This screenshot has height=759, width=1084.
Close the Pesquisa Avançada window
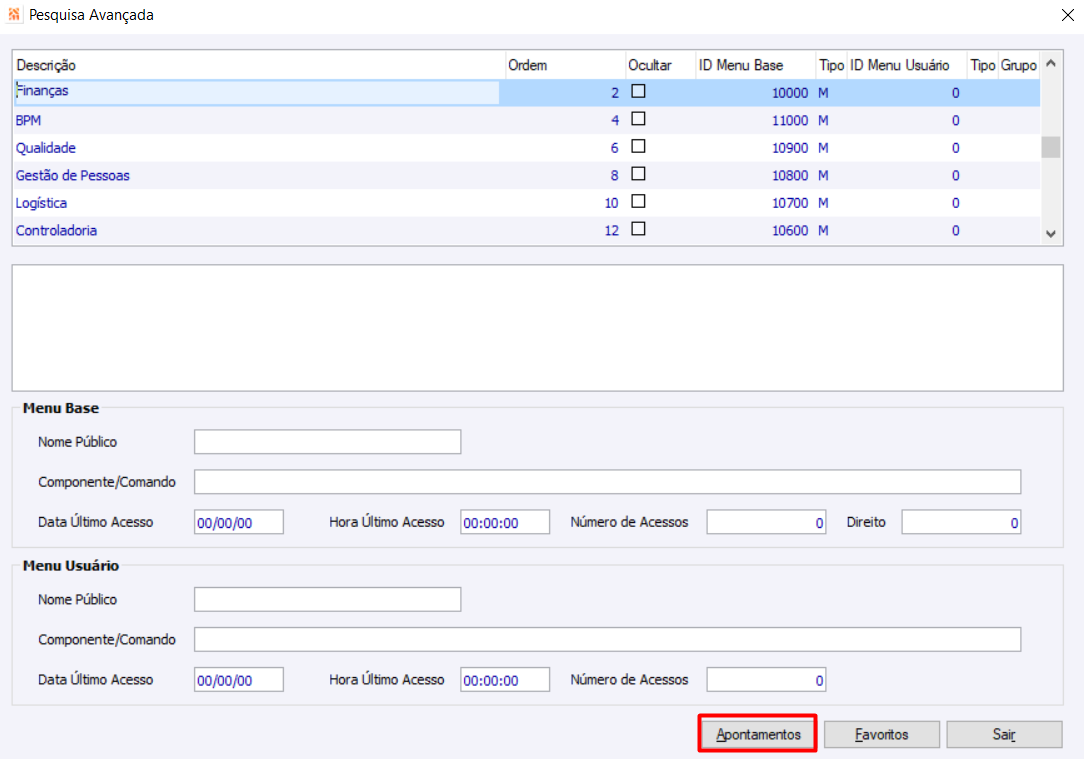(x=1067, y=15)
